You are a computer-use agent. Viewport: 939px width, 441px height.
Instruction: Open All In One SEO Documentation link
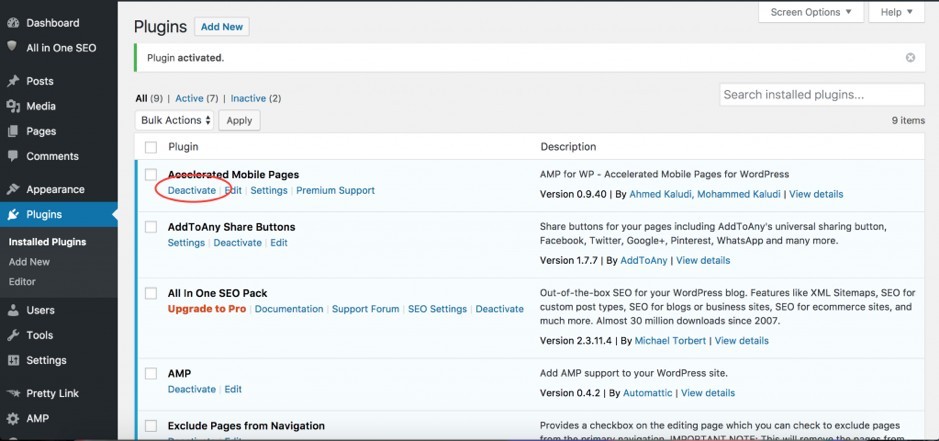(289, 309)
